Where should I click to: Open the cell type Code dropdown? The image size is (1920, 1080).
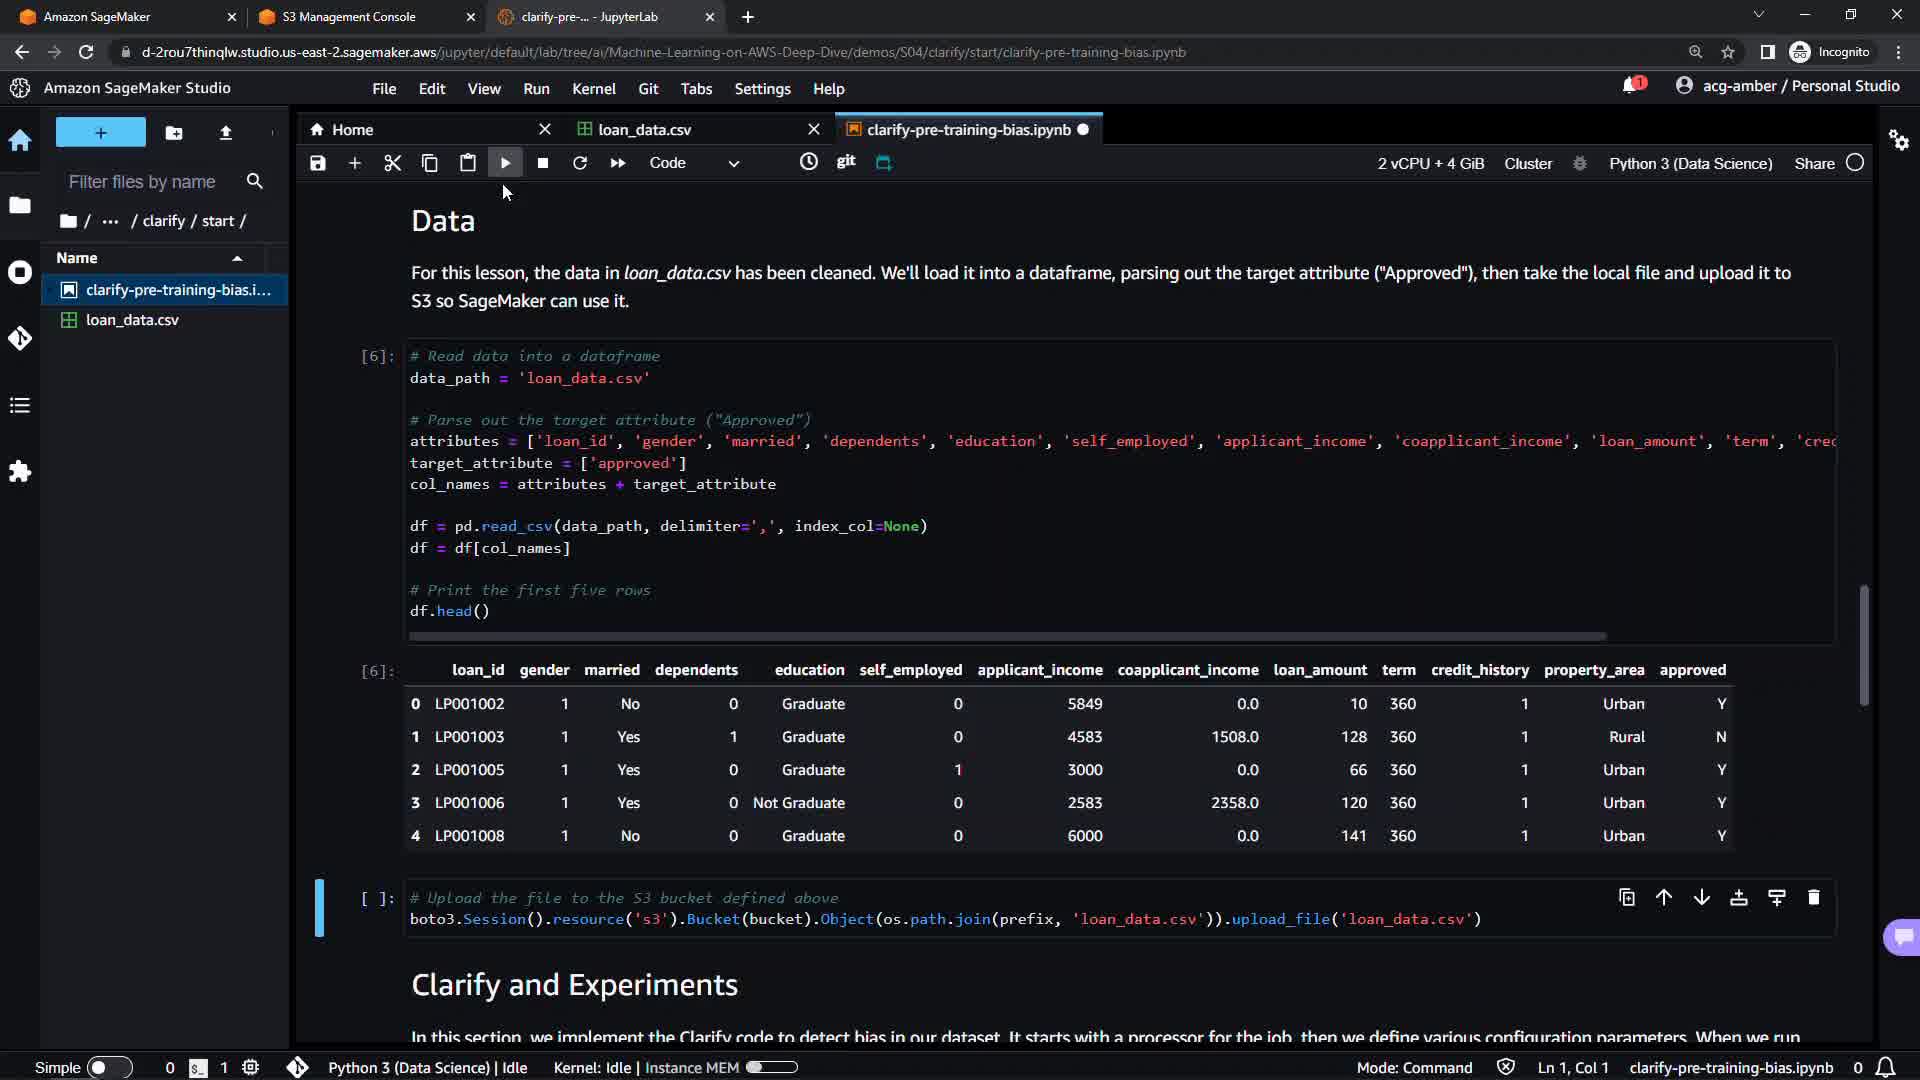coord(694,163)
